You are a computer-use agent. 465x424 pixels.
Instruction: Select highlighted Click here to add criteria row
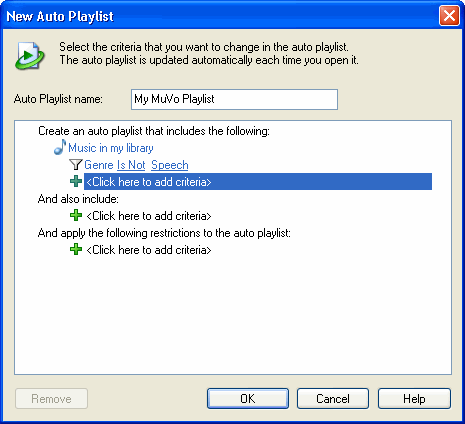click(258, 181)
